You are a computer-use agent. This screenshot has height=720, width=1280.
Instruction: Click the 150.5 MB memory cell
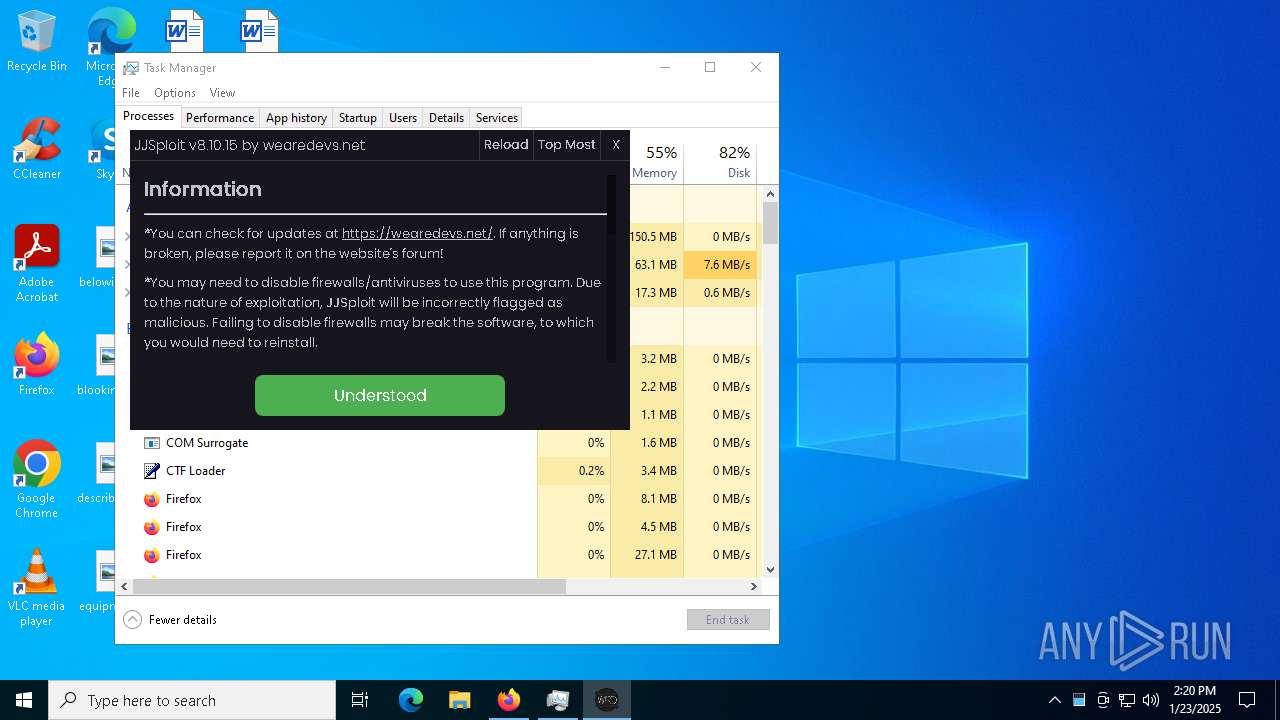tap(655, 237)
